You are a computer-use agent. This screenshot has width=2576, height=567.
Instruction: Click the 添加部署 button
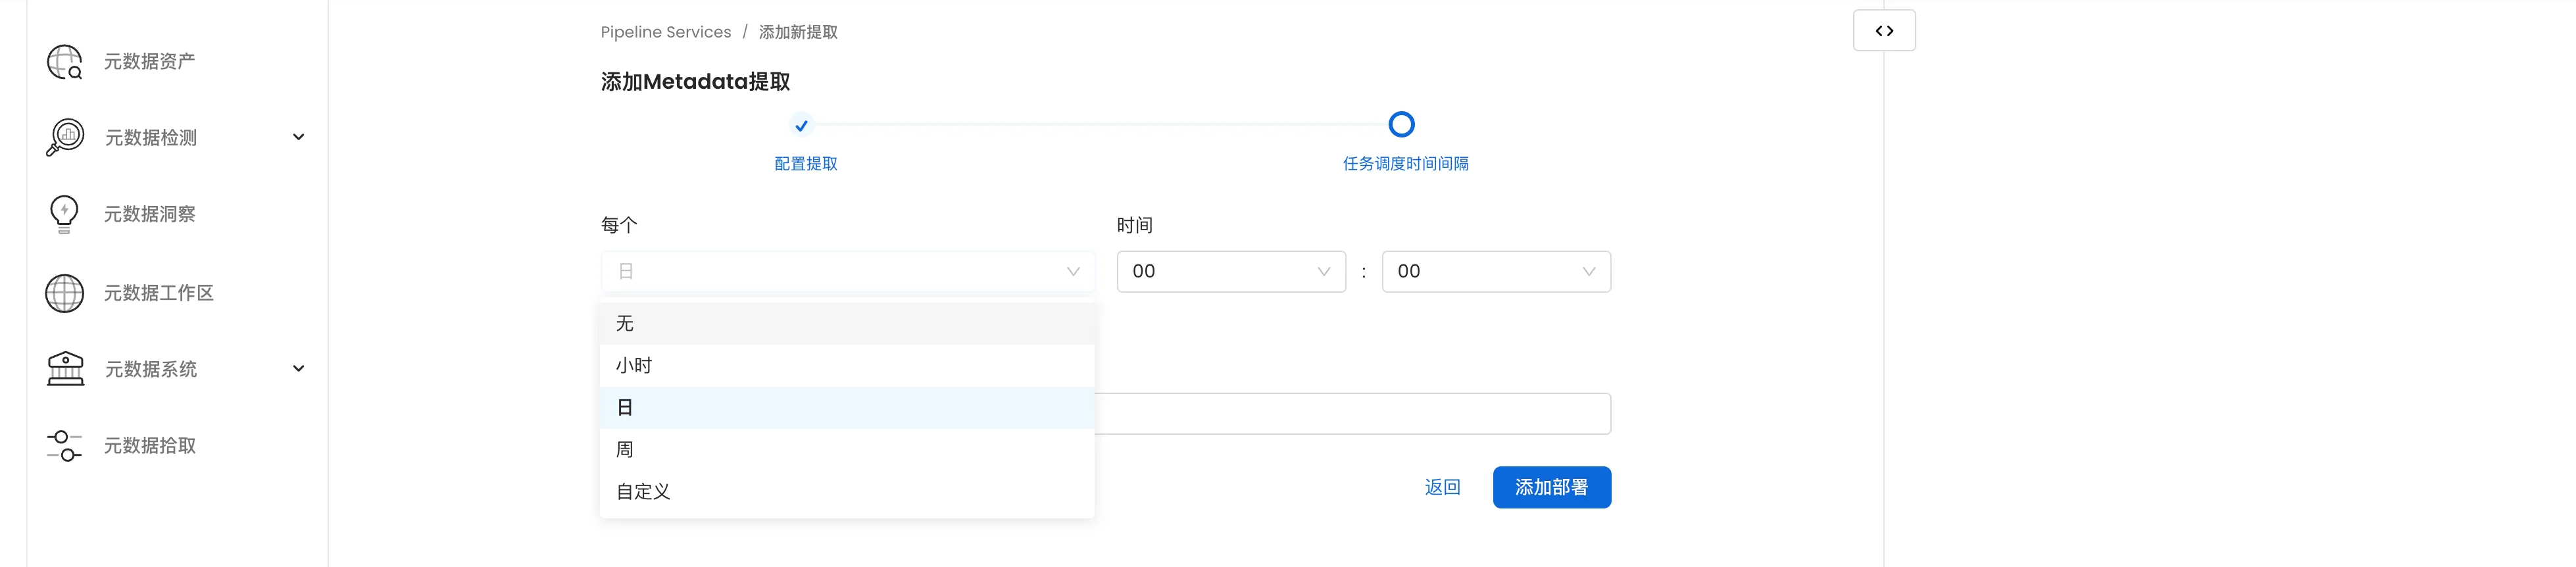(x=1551, y=488)
